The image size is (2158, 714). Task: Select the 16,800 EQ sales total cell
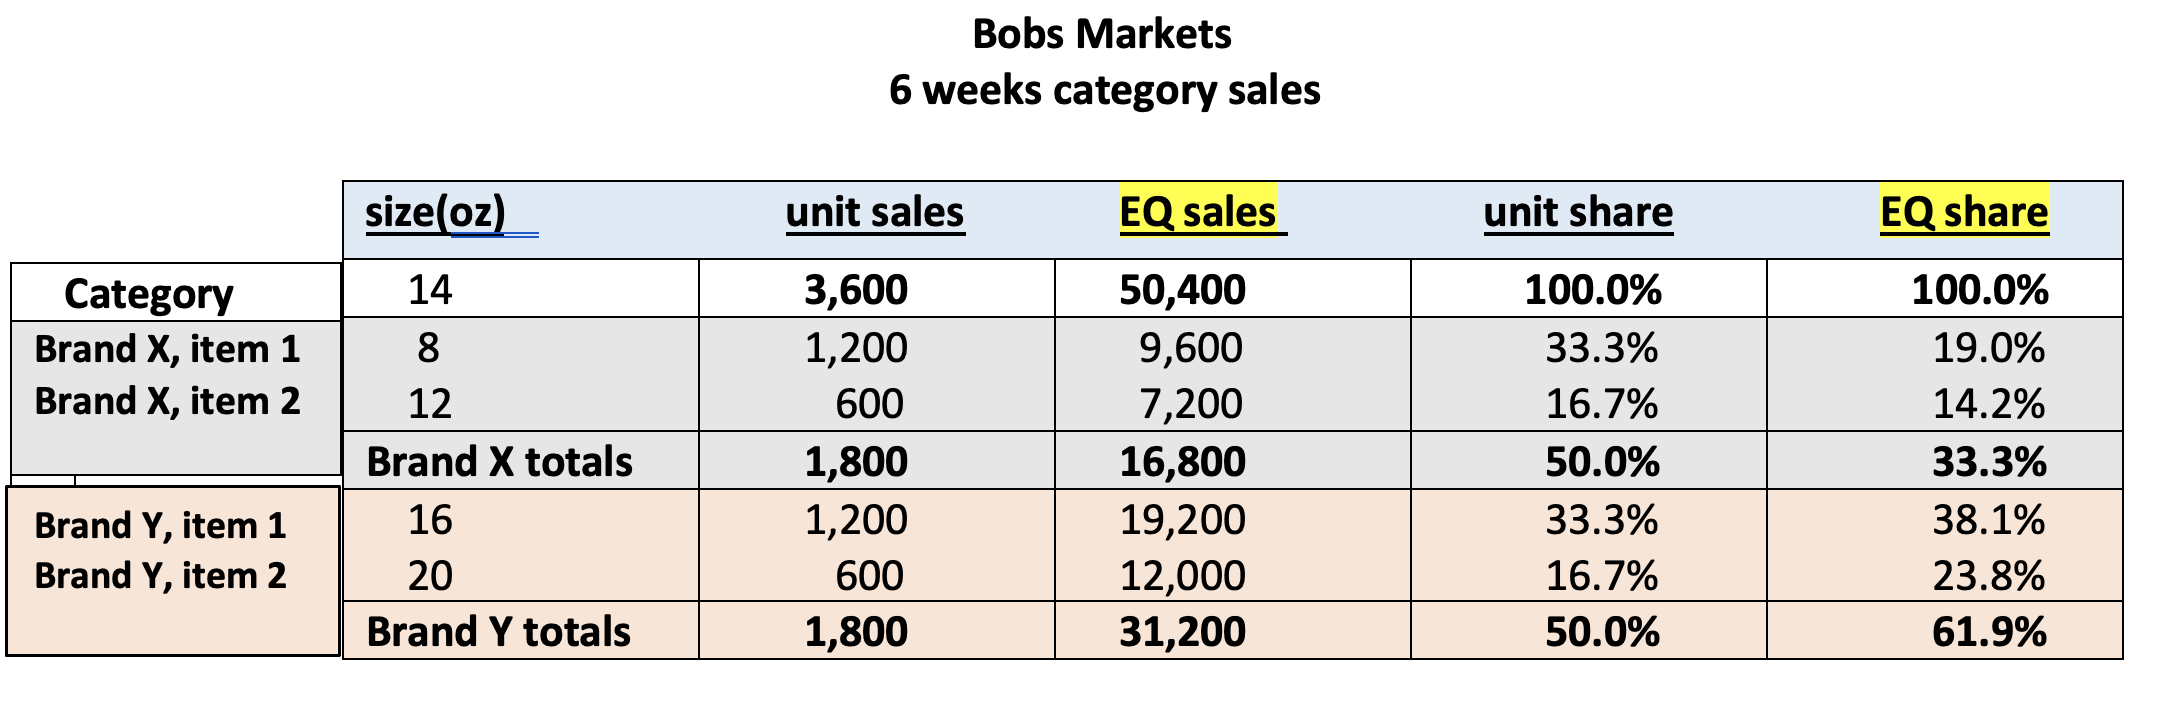[1182, 462]
